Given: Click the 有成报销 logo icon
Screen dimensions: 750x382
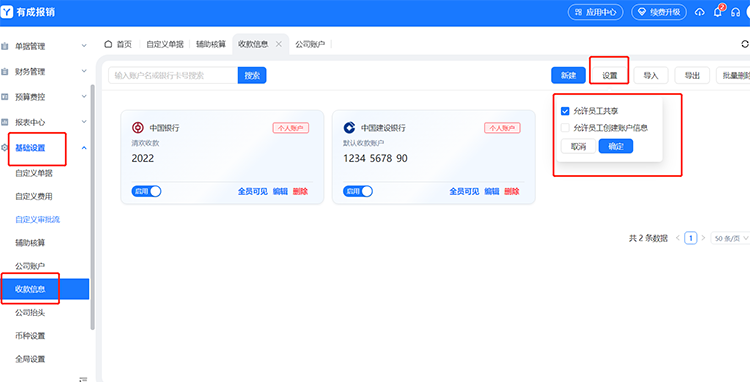Looking at the screenshot, I should [6, 12].
